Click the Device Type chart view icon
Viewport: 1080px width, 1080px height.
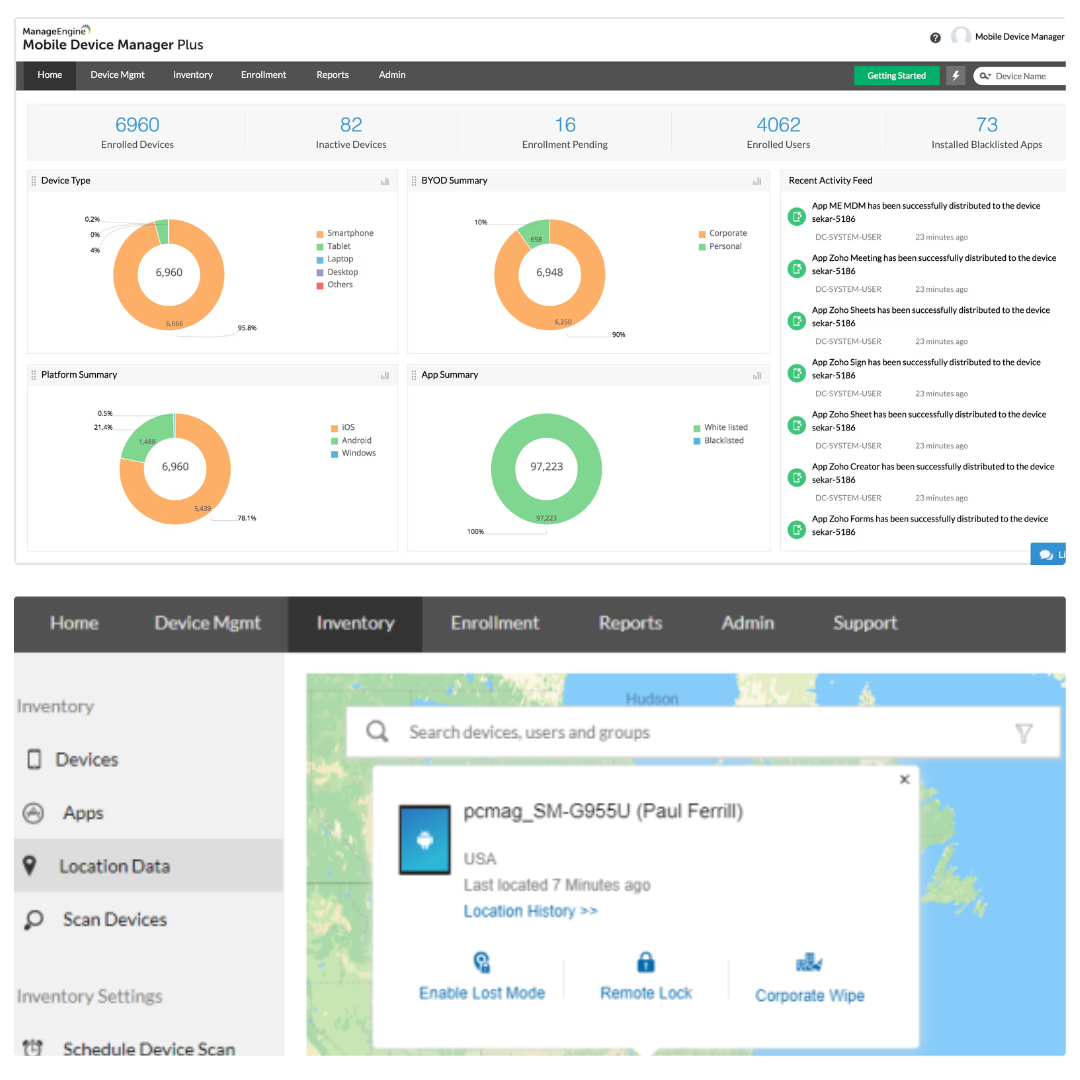[x=385, y=181]
